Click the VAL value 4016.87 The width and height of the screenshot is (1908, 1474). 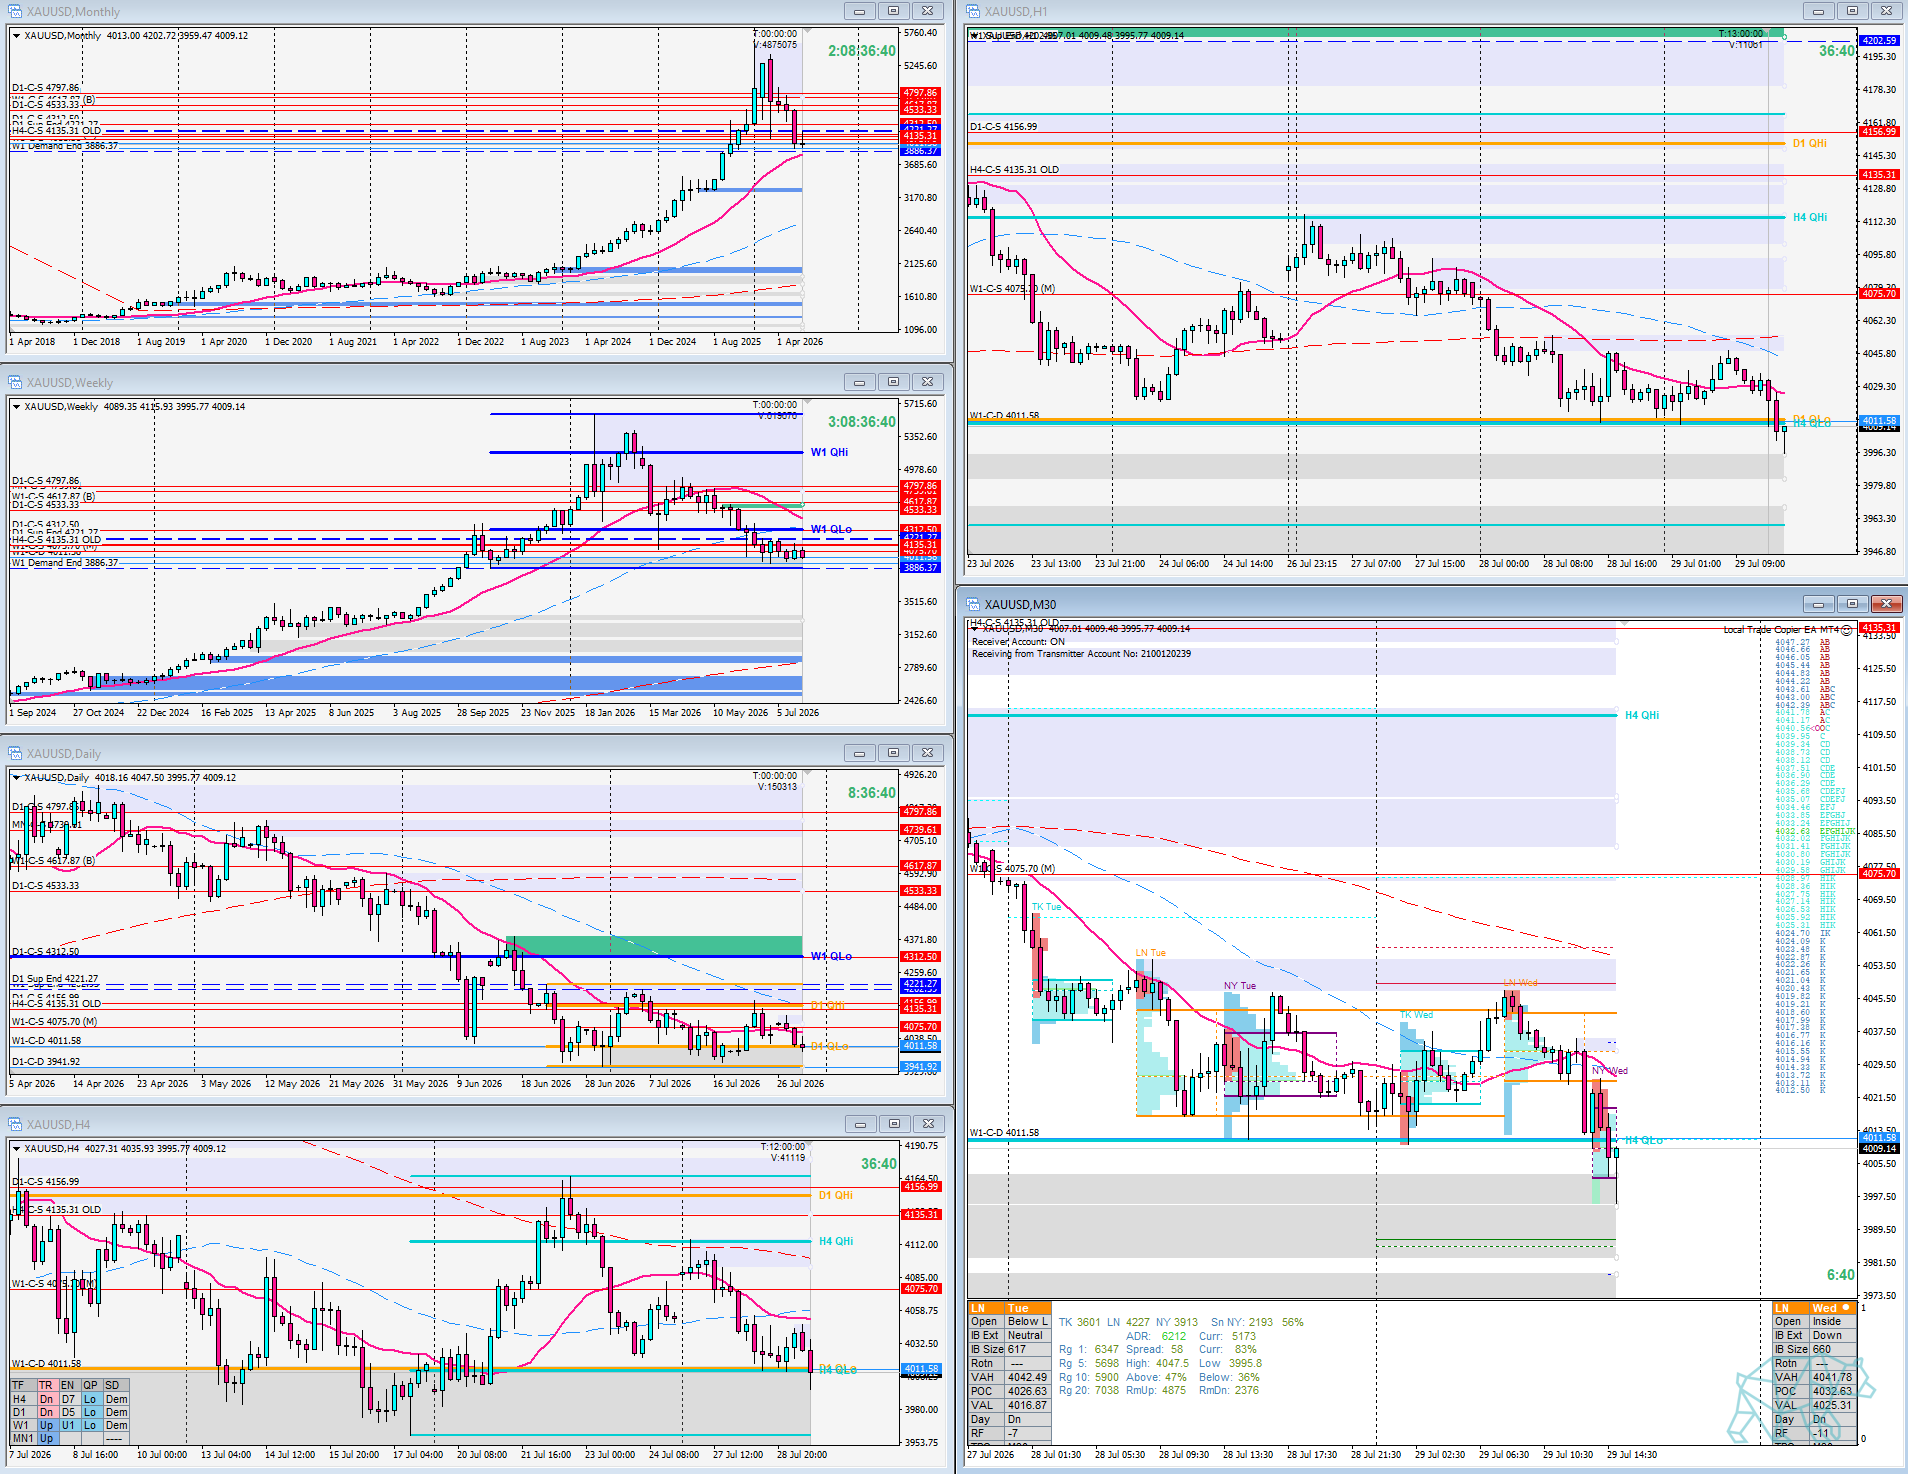click(x=1028, y=1406)
